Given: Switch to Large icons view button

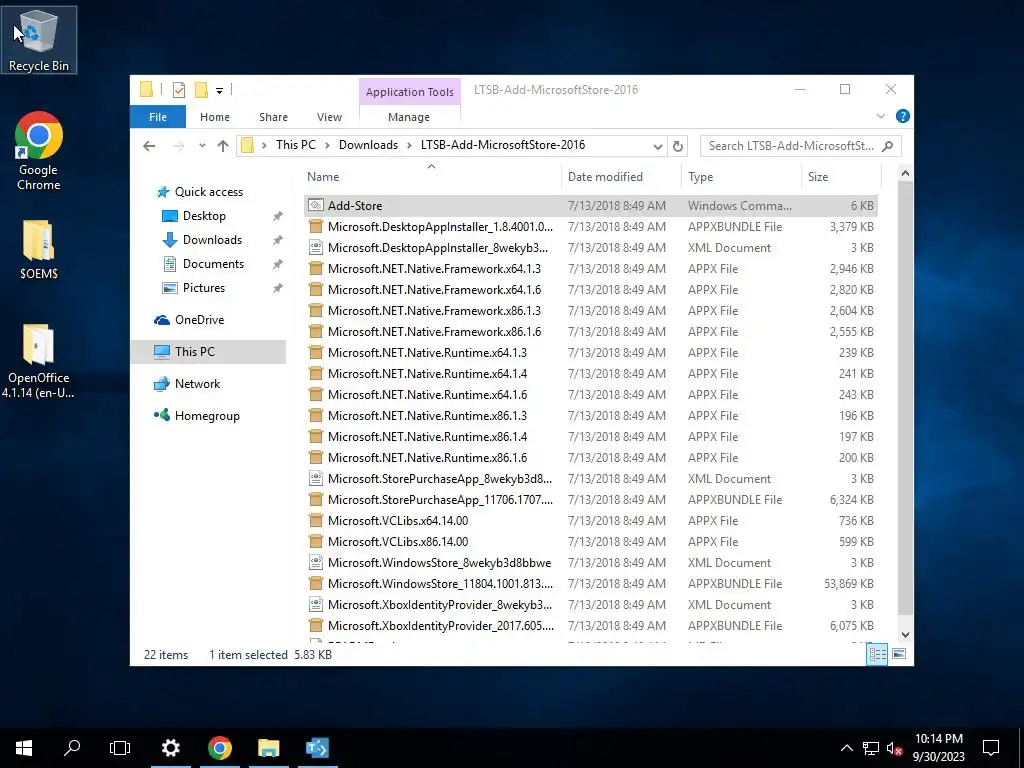Looking at the screenshot, I should pos(899,654).
